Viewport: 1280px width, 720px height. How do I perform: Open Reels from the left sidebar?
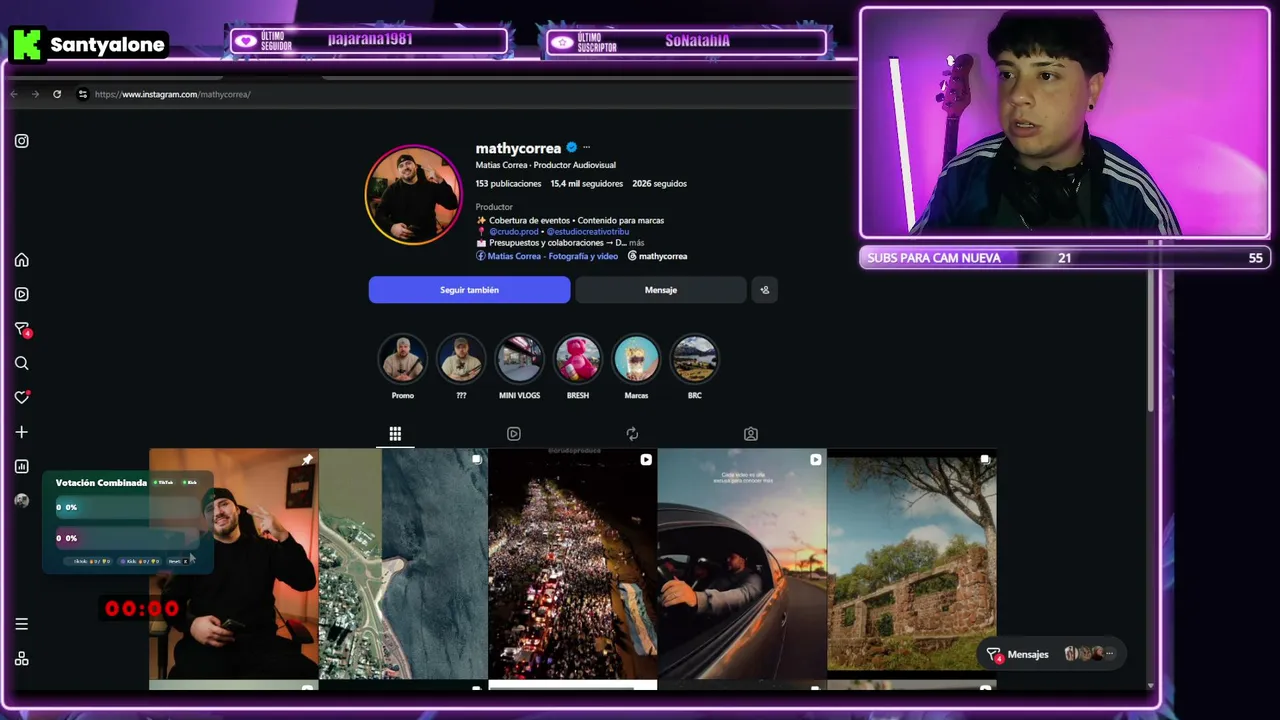pyautogui.click(x=22, y=294)
